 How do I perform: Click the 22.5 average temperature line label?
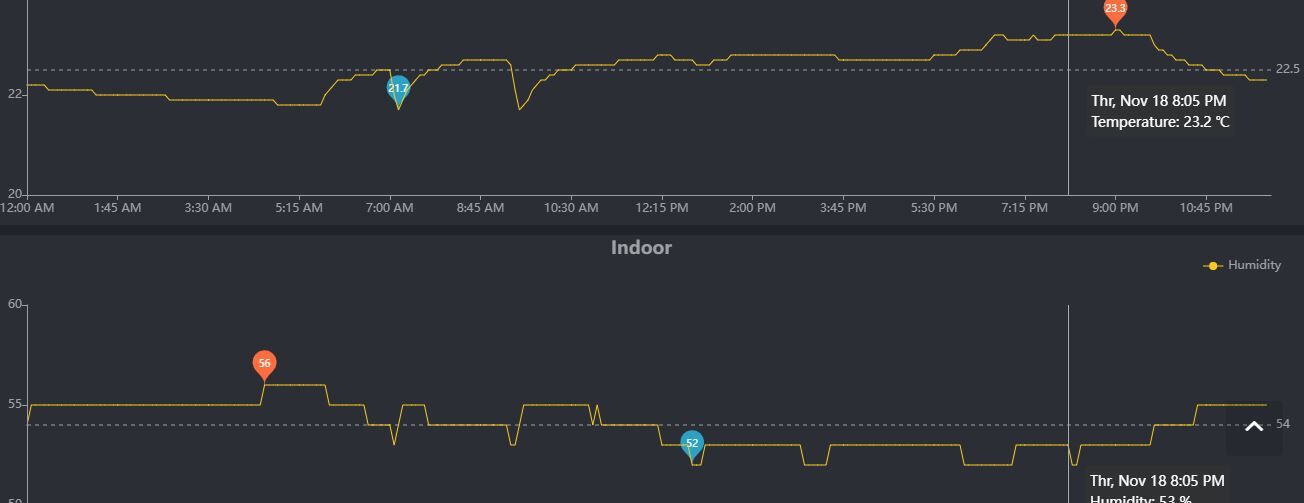(1287, 69)
